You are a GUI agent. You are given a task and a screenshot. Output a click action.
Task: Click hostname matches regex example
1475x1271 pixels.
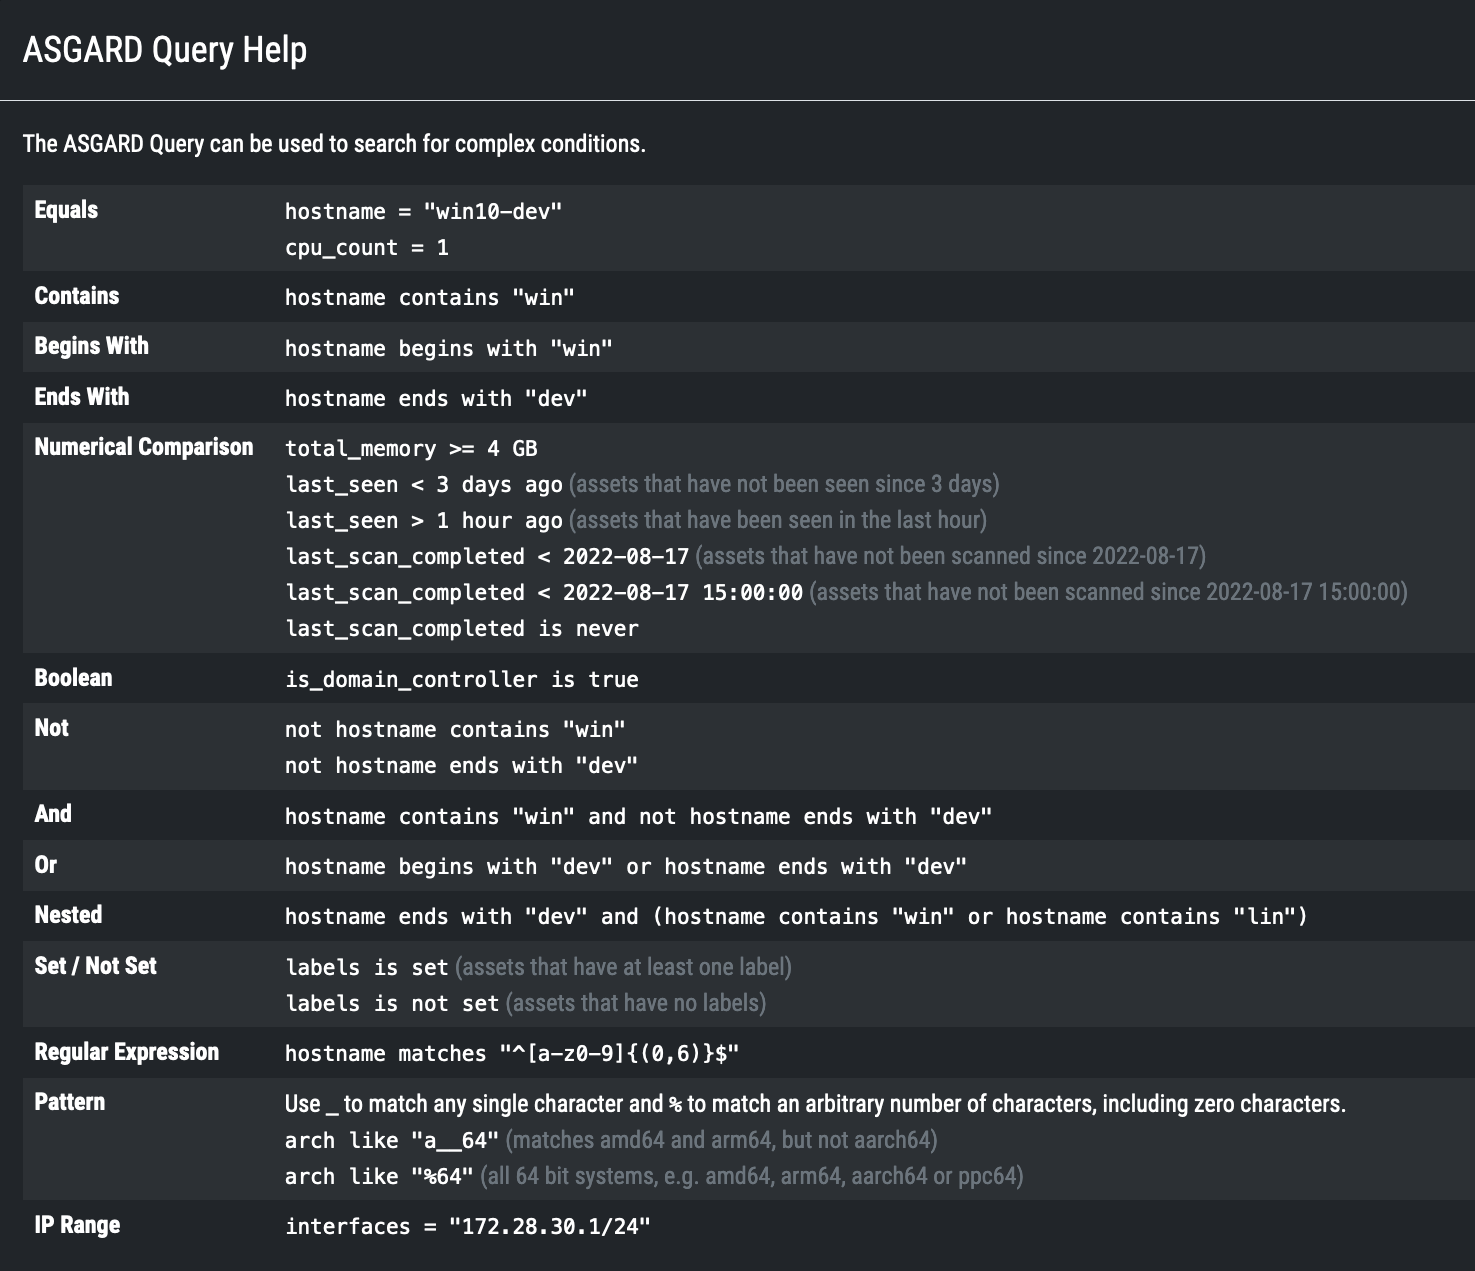tap(511, 1054)
